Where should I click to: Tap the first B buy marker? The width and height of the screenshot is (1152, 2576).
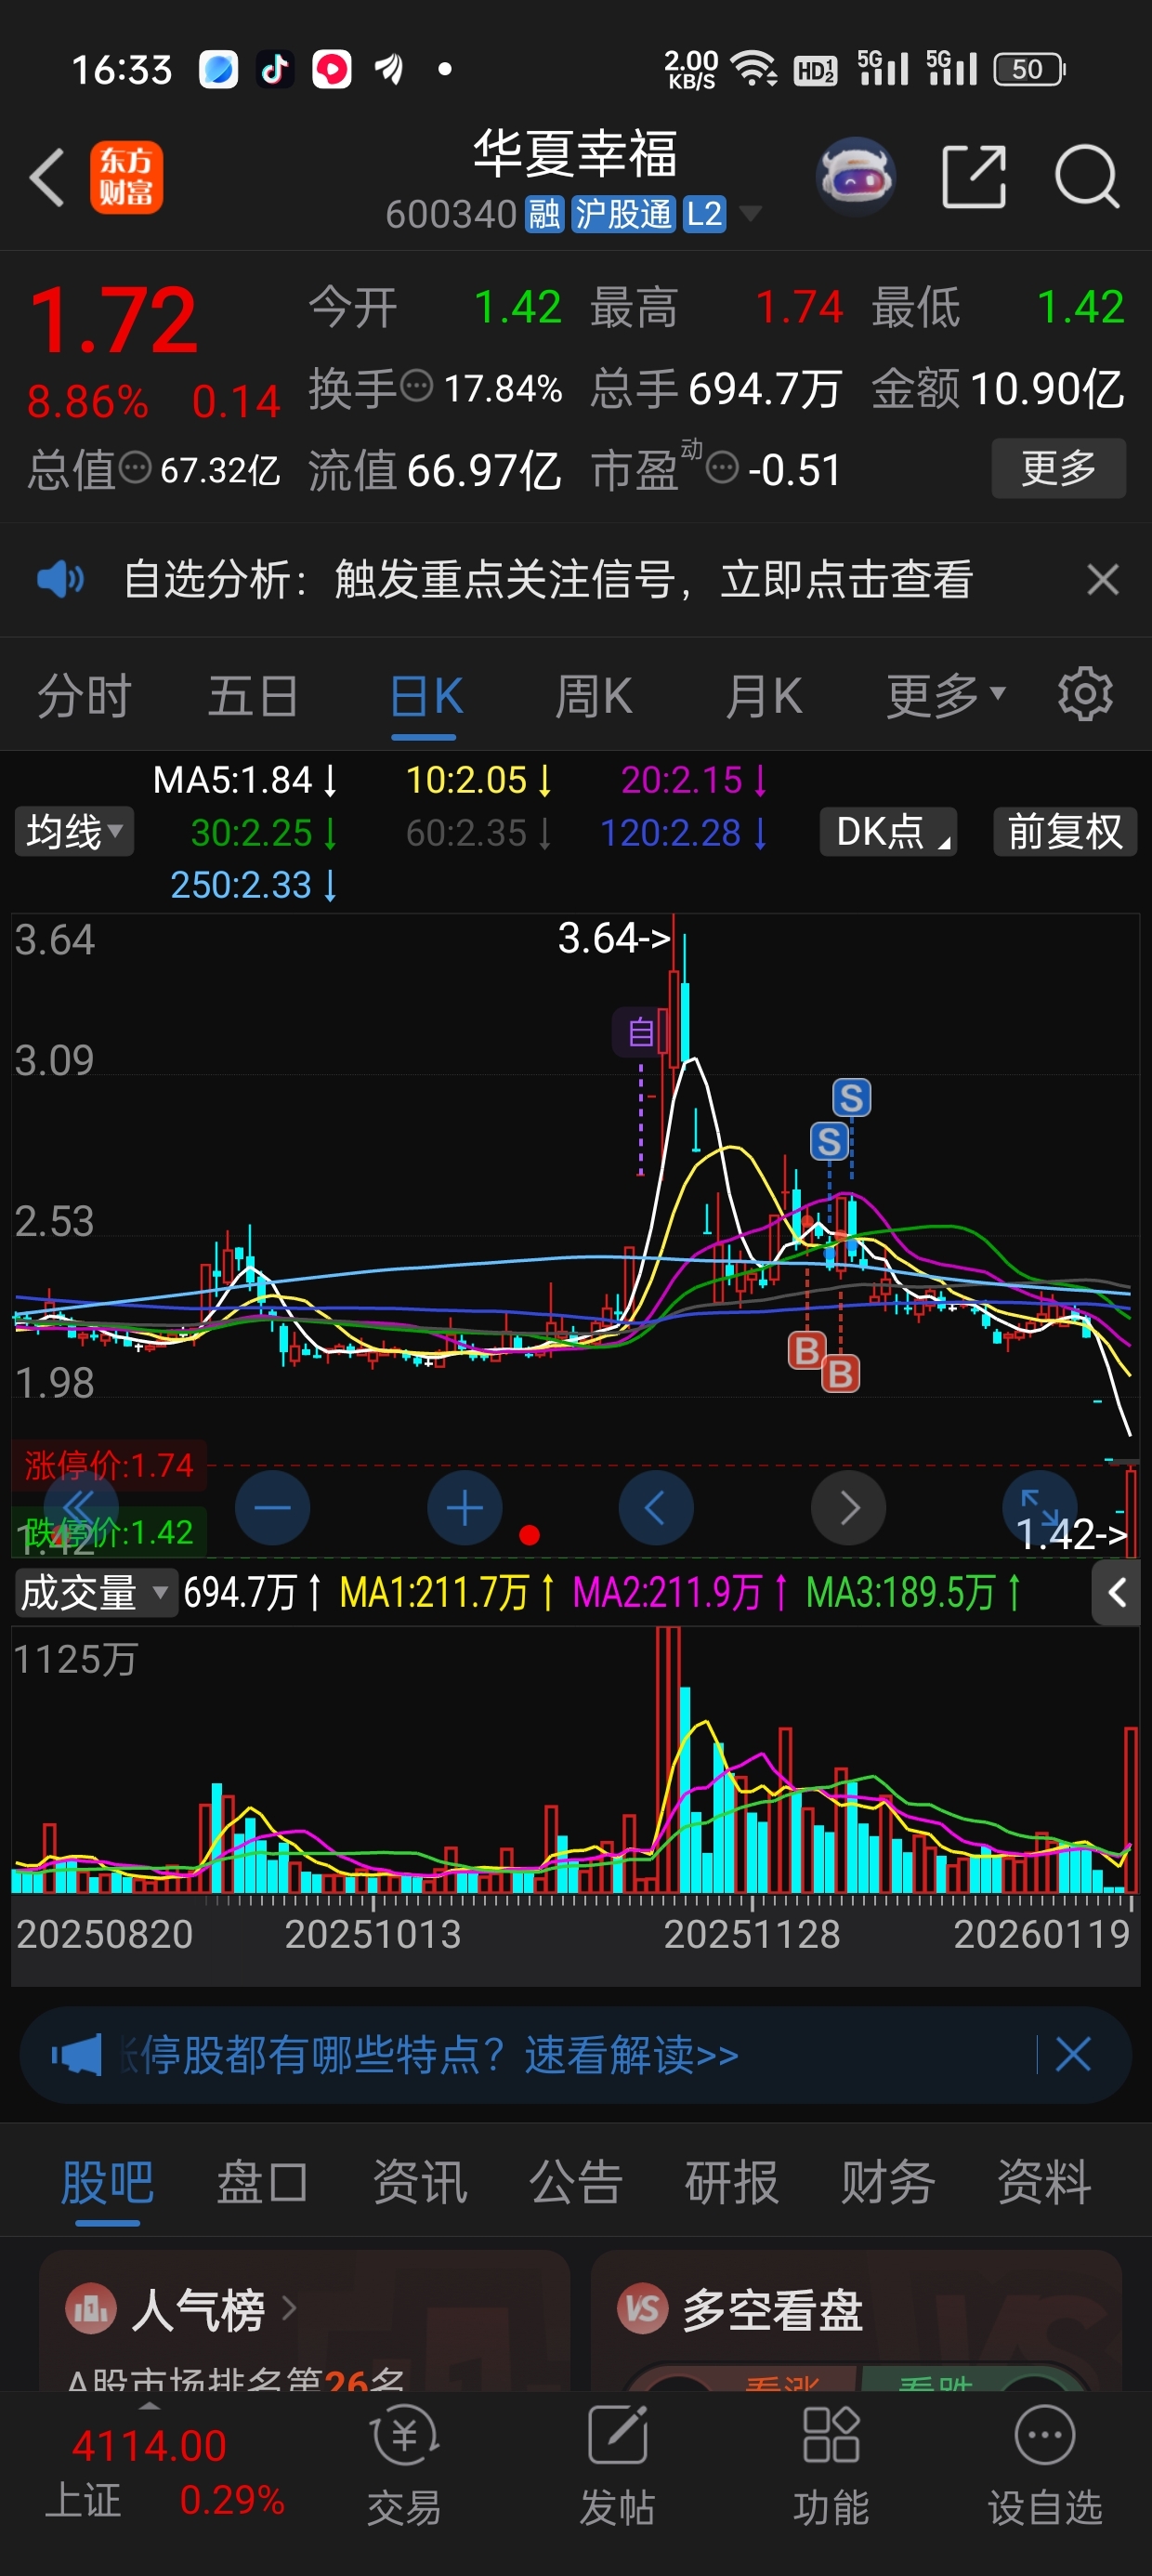pyautogui.click(x=807, y=1350)
